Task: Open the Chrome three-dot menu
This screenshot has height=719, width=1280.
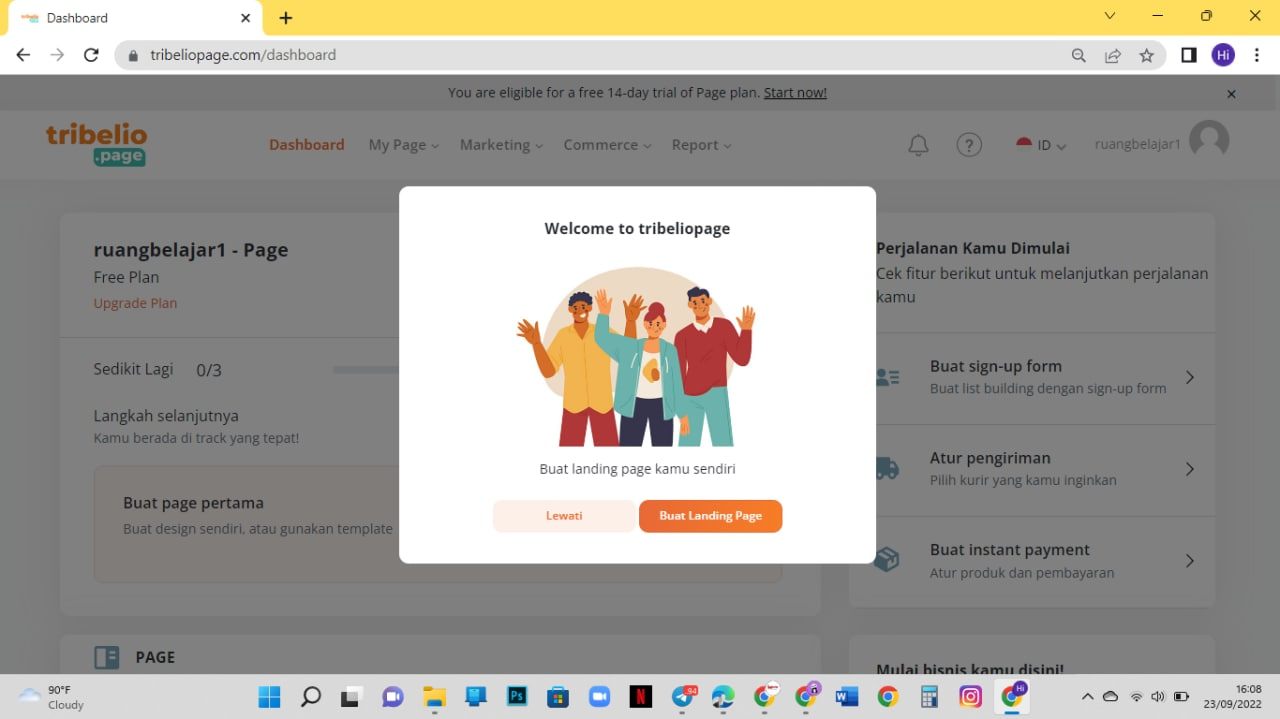Action: click(1256, 55)
